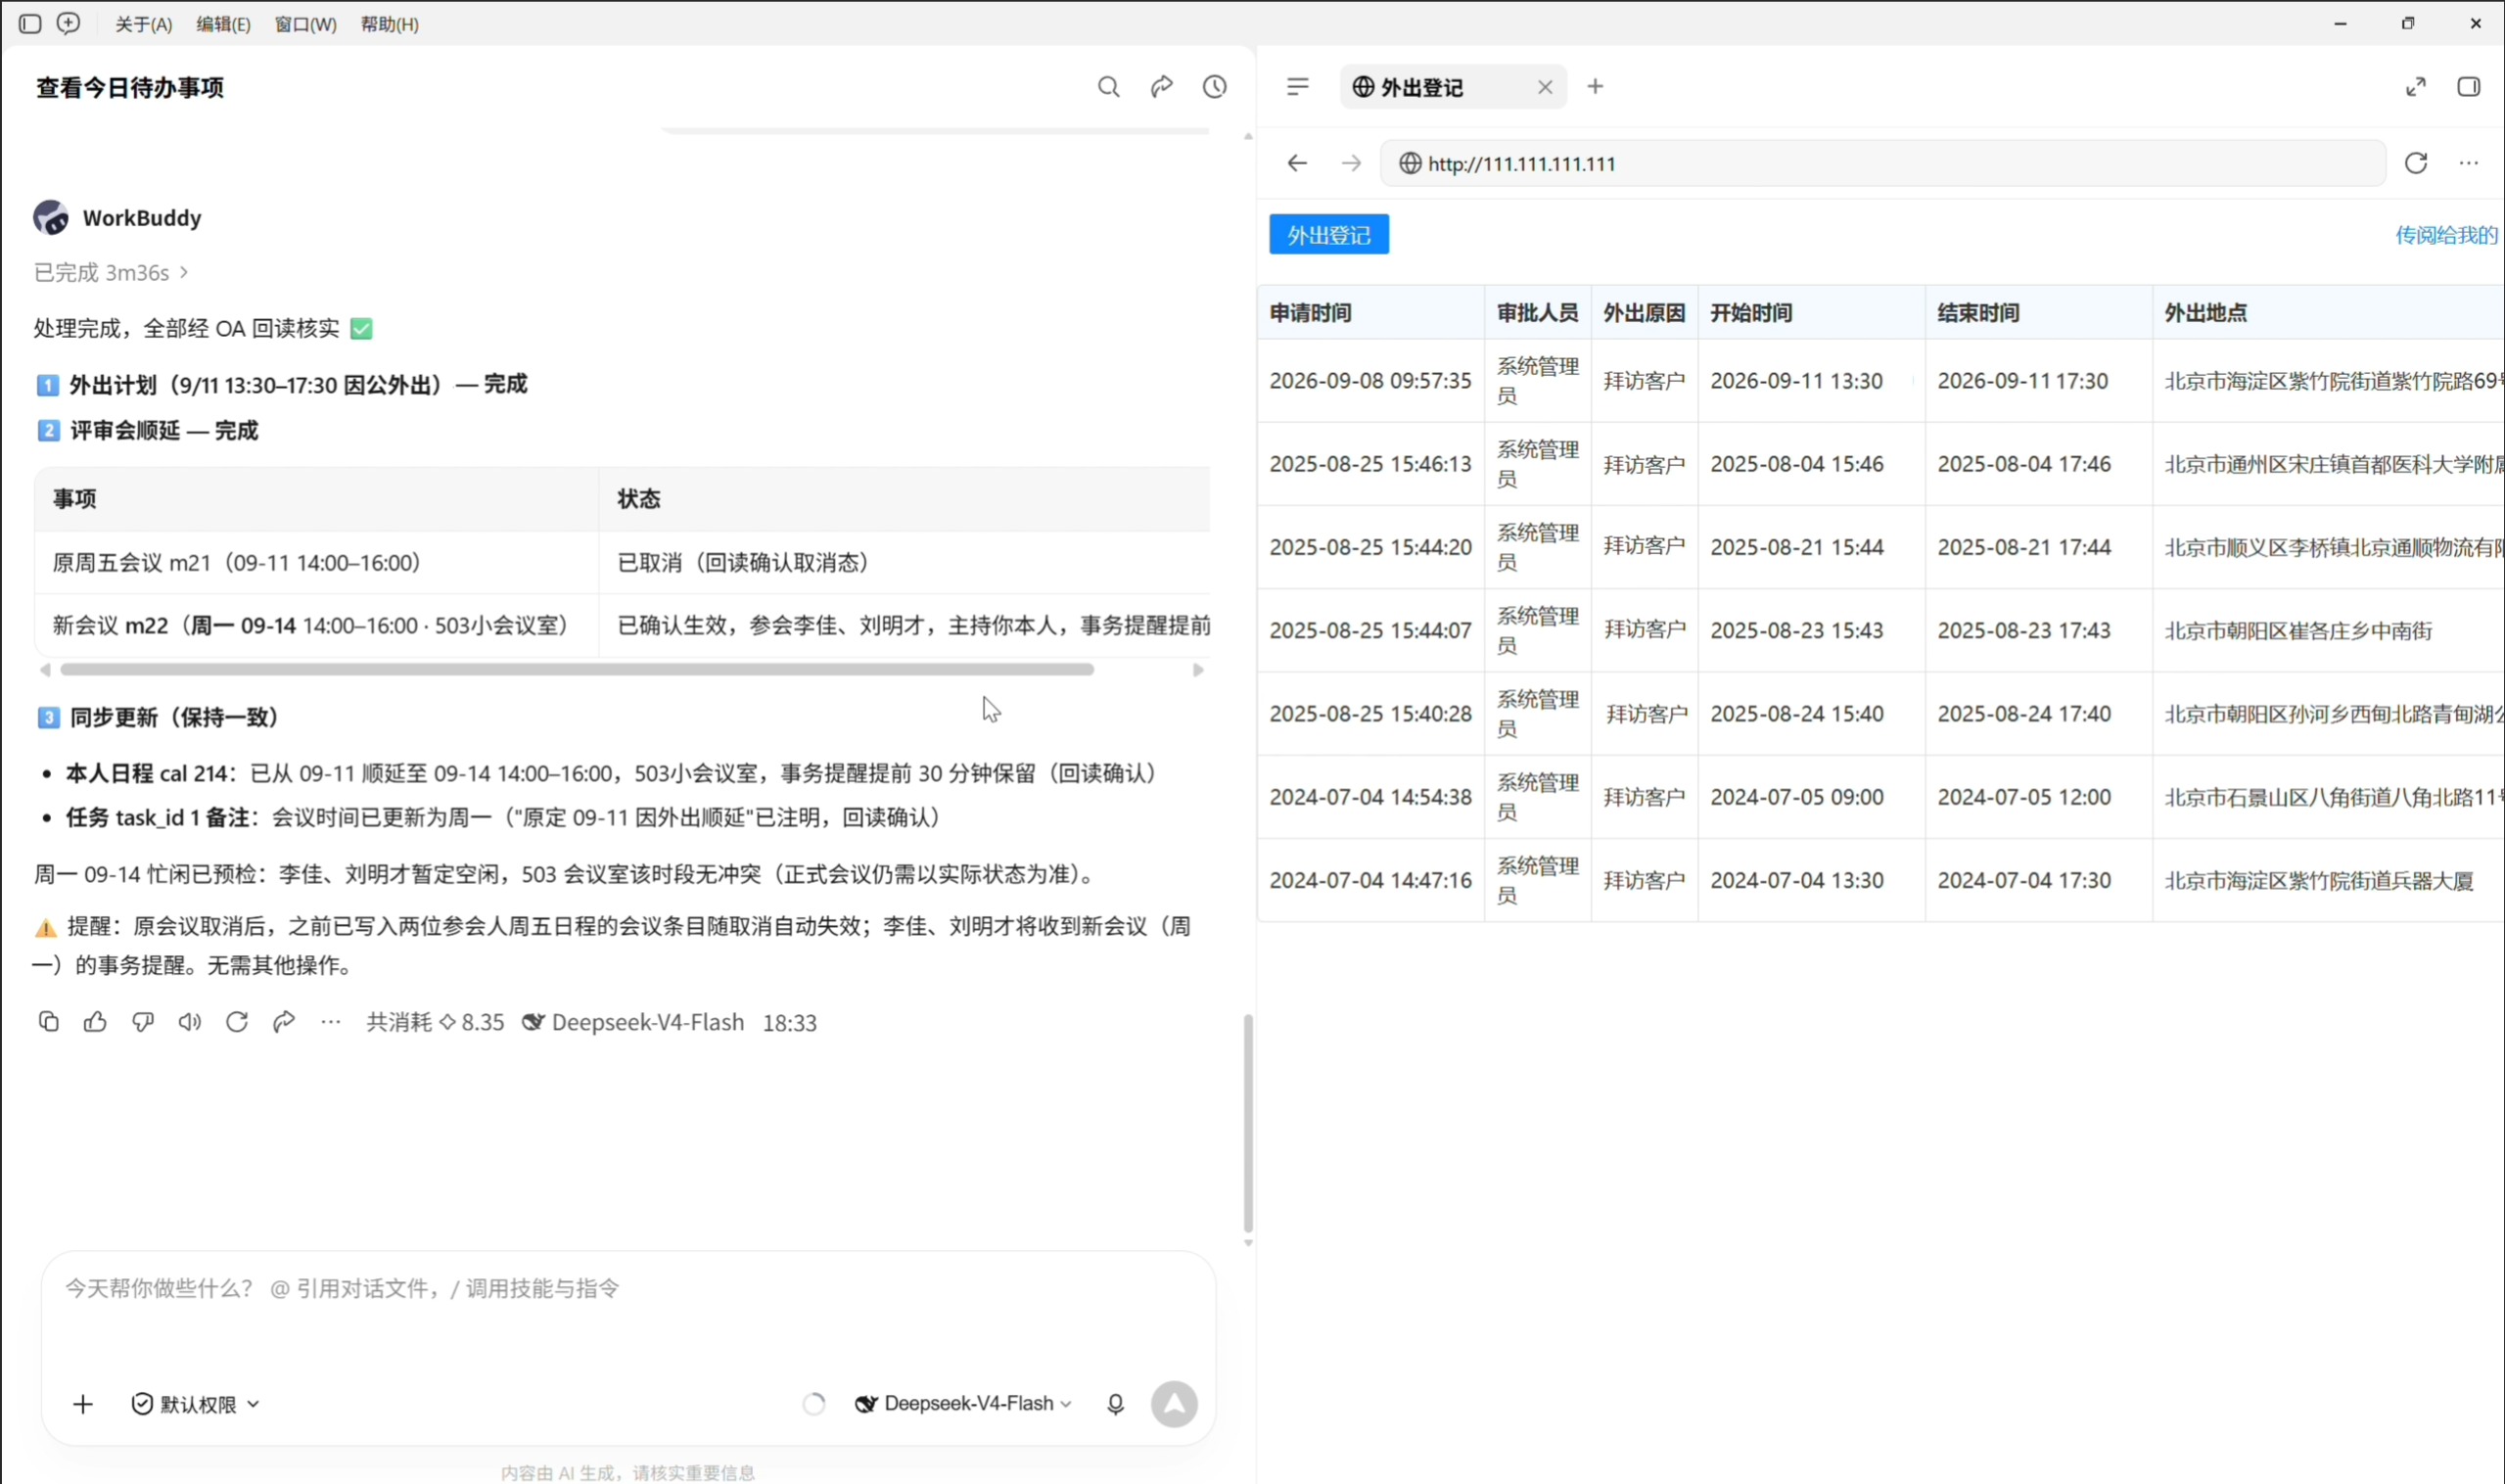Give thumbs up to the response
Viewport: 2505px width, 1484px height.
(95, 1021)
